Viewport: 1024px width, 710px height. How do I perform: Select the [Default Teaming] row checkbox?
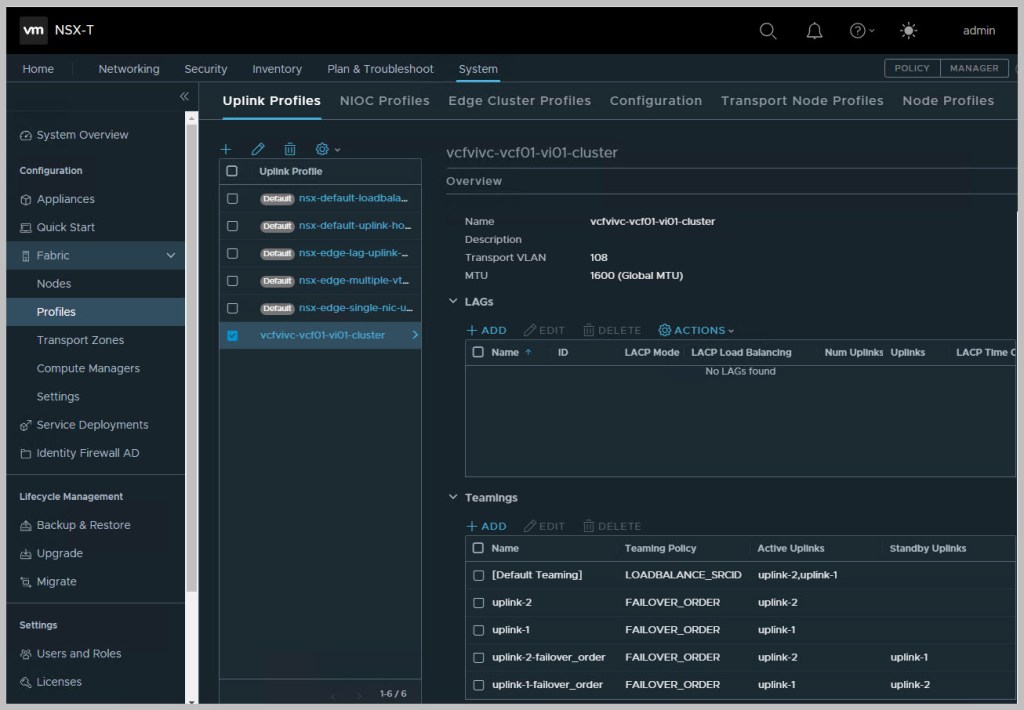pos(478,575)
